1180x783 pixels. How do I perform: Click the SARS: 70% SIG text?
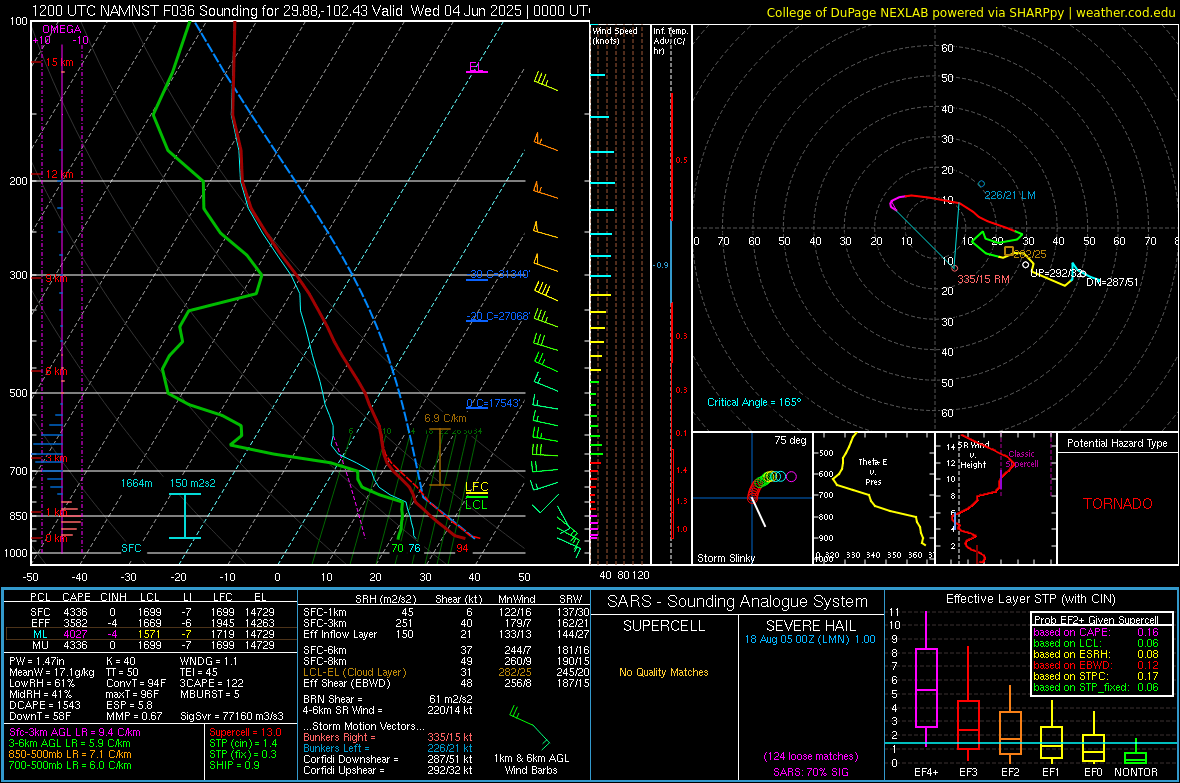810,772
